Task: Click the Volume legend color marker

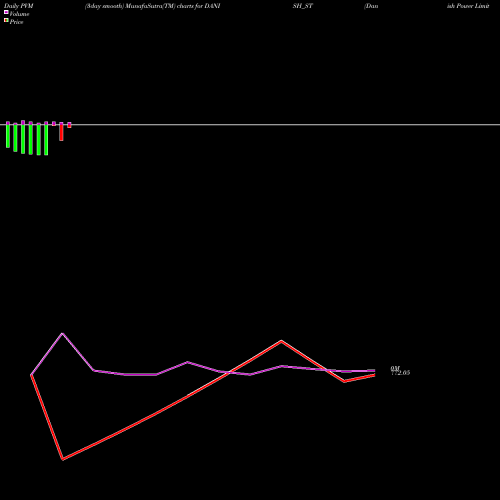Action: (6, 12)
